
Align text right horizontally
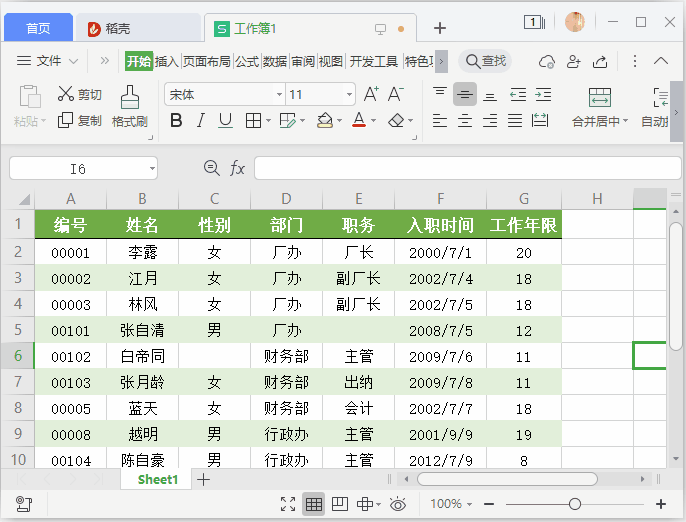490,120
